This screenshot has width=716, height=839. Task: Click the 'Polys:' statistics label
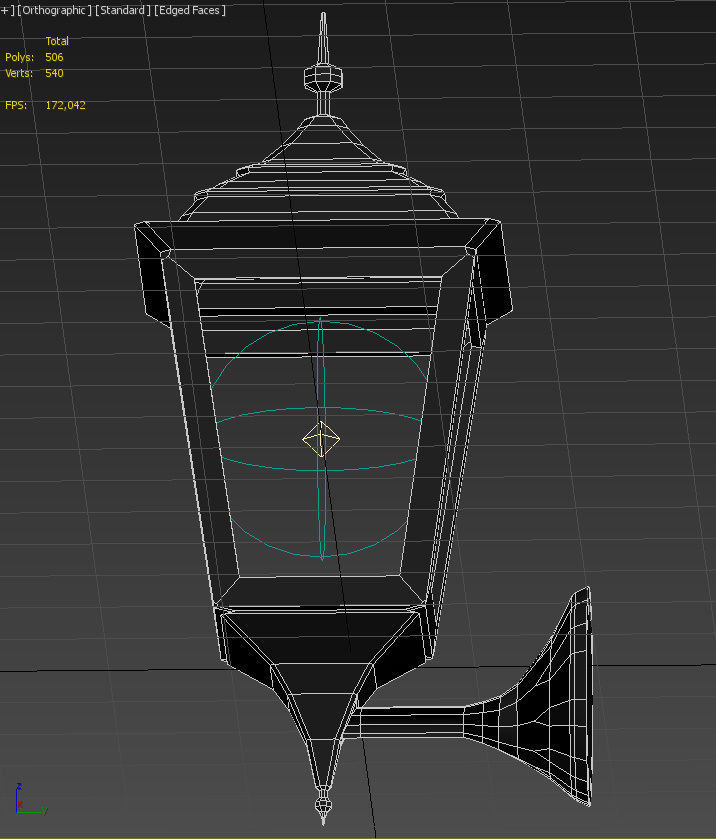(19, 57)
